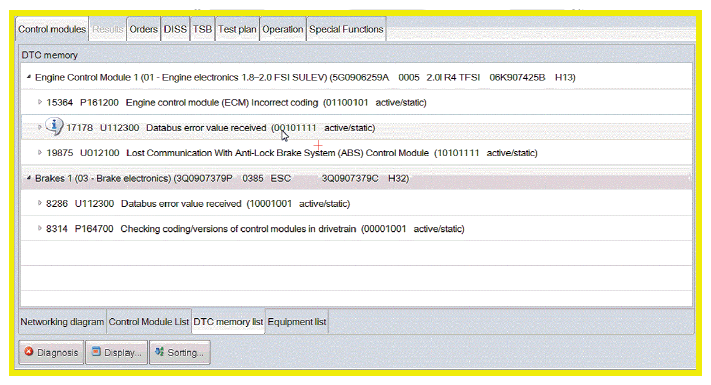Screen dimensions: 711x385
Task: Click the Display button's screen icon
Action: (x=96, y=351)
